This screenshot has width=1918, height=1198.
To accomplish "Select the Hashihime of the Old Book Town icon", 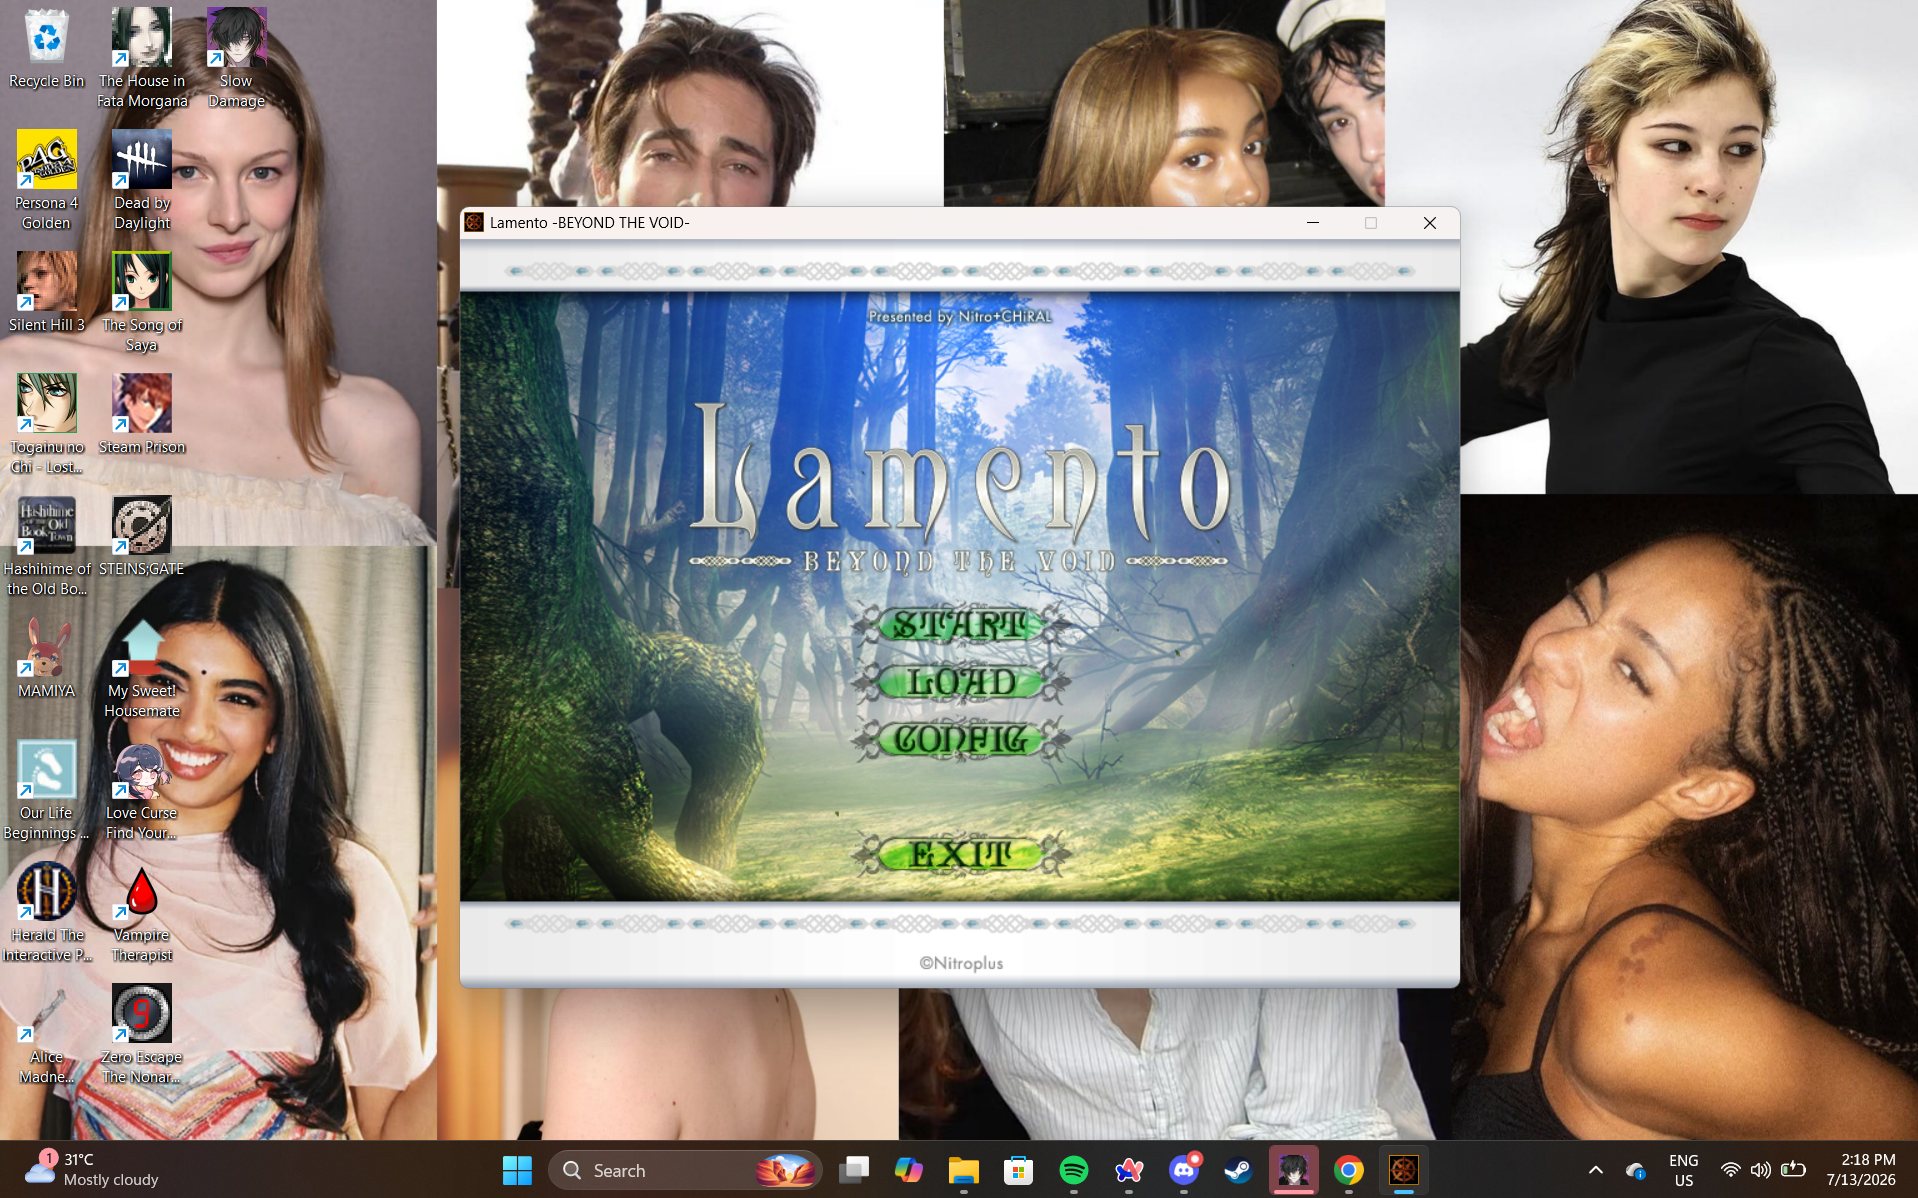I will pyautogui.click(x=47, y=546).
